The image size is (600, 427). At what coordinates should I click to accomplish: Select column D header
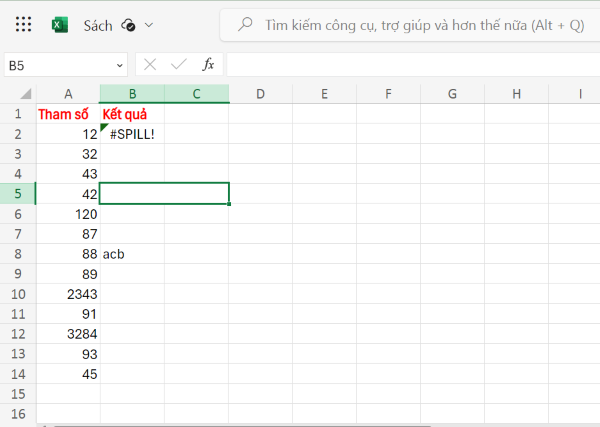(260, 94)
